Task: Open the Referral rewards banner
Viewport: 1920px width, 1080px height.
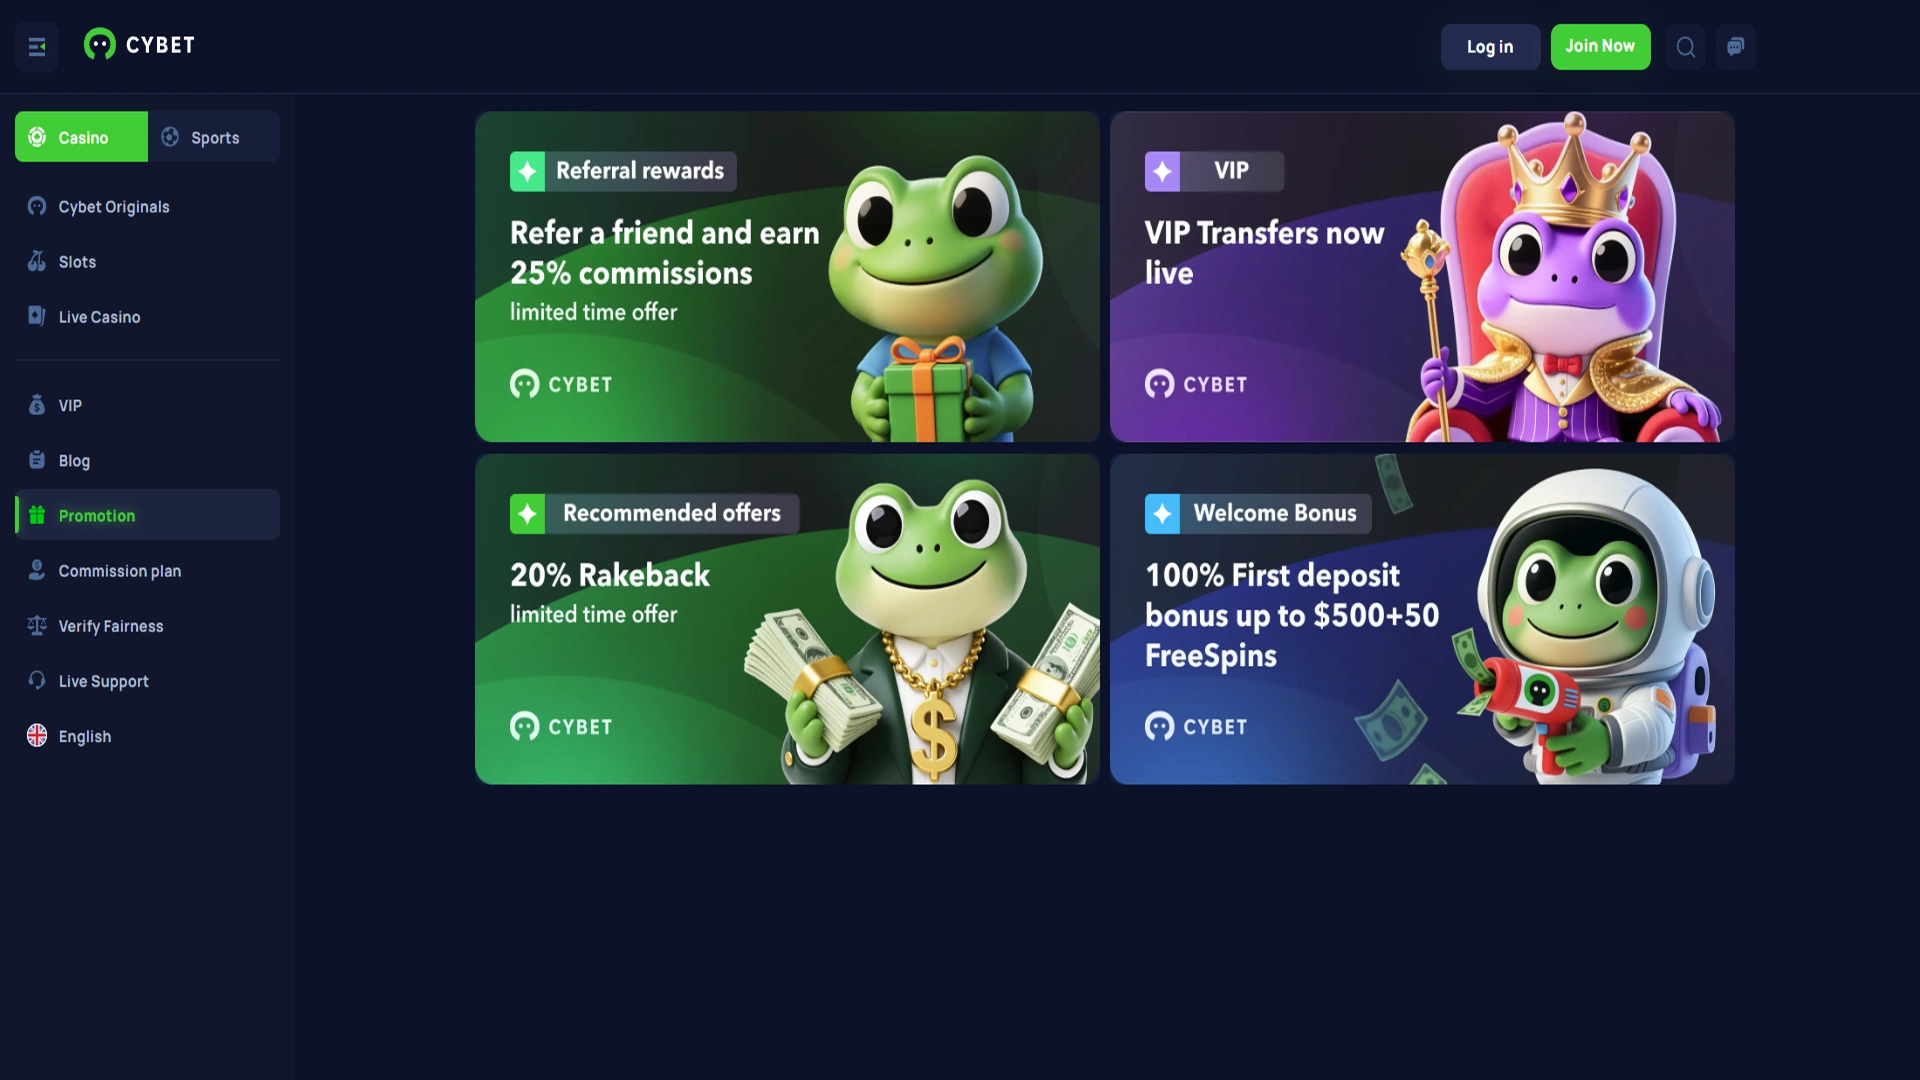Action: (x=787, y=277)
